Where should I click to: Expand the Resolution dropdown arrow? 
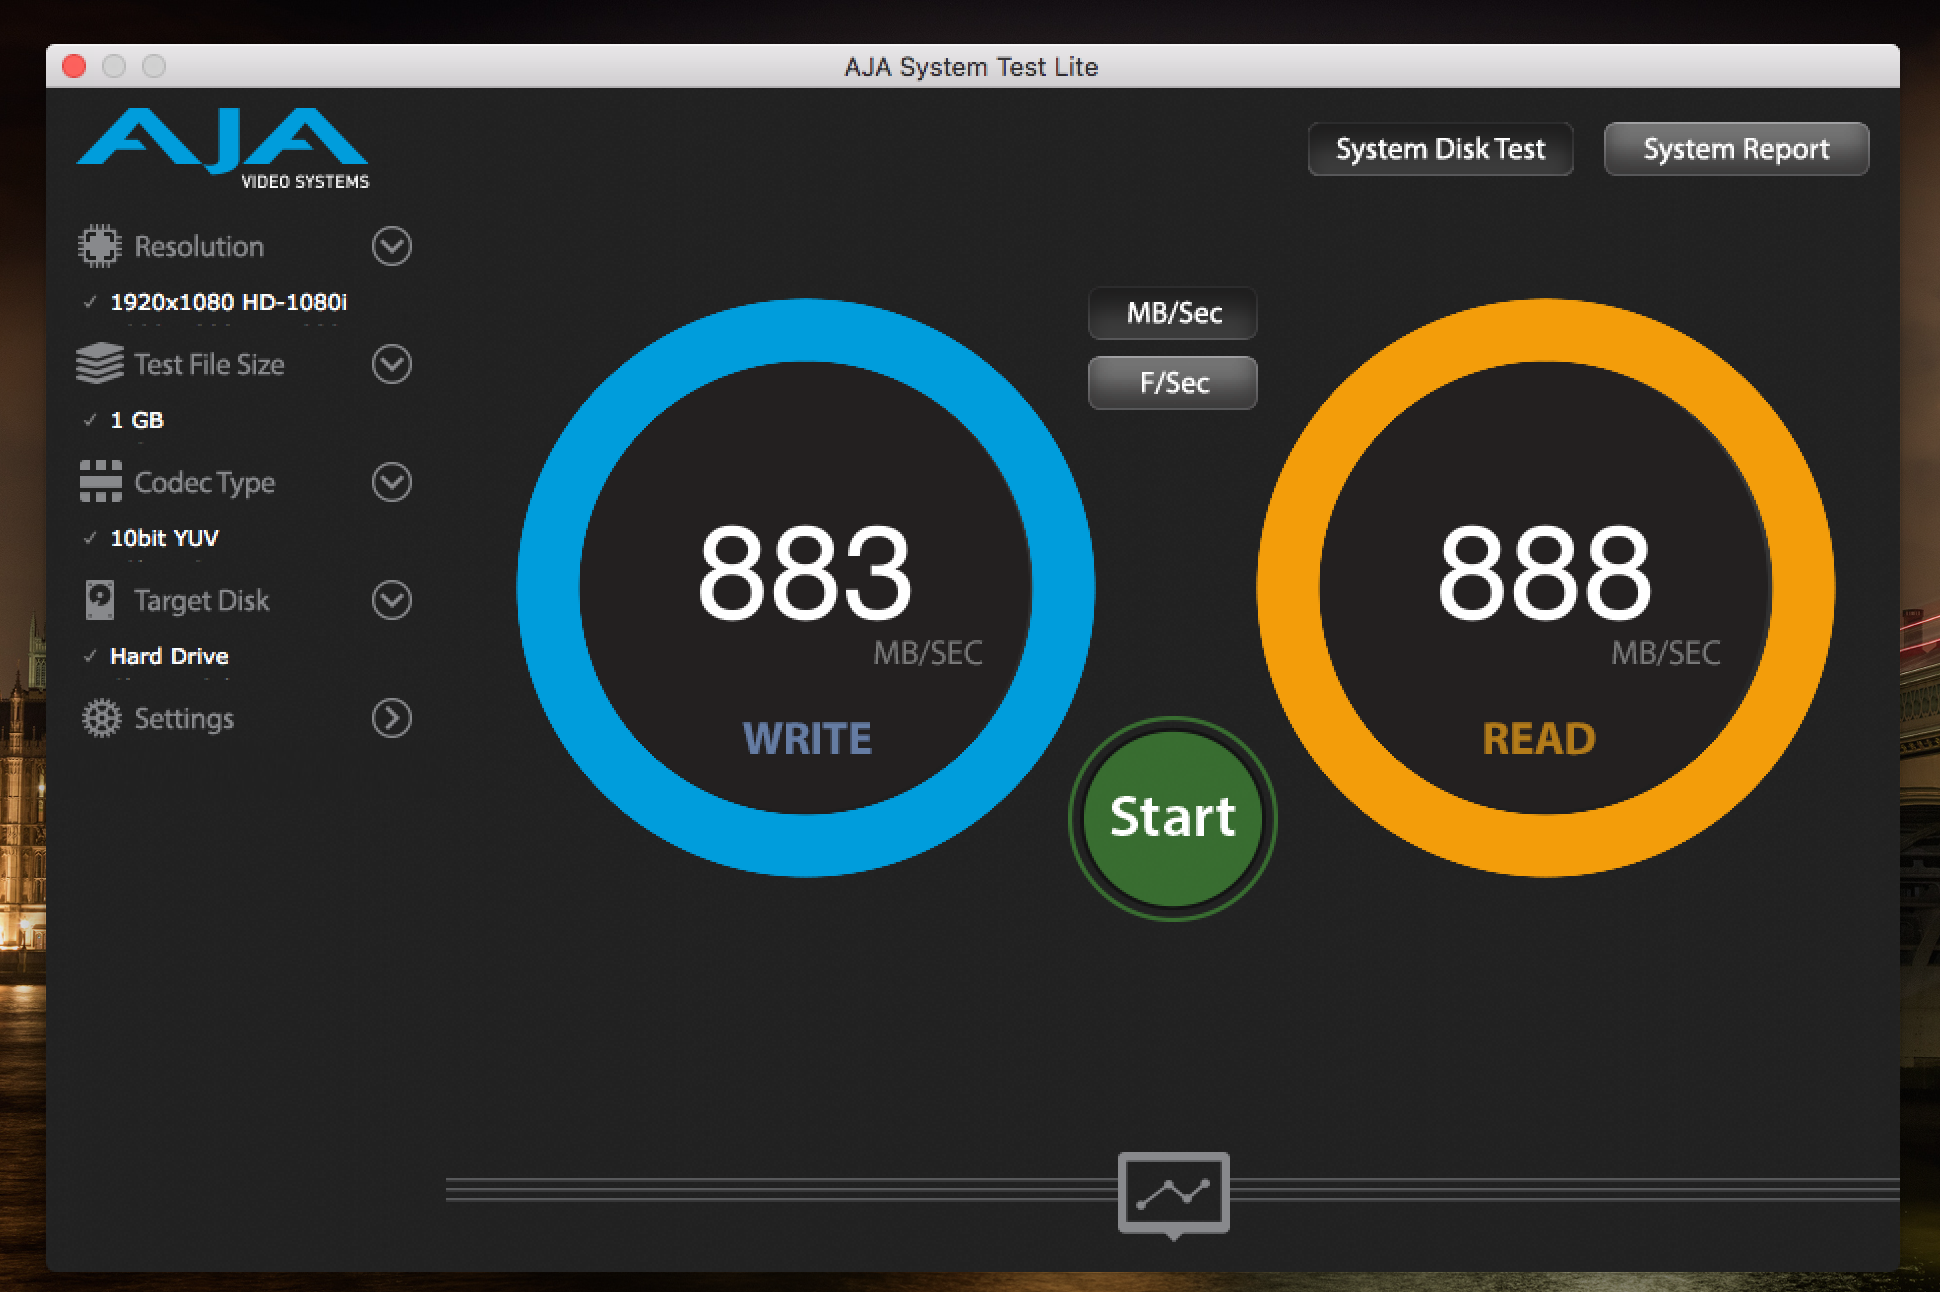(391, 246)
